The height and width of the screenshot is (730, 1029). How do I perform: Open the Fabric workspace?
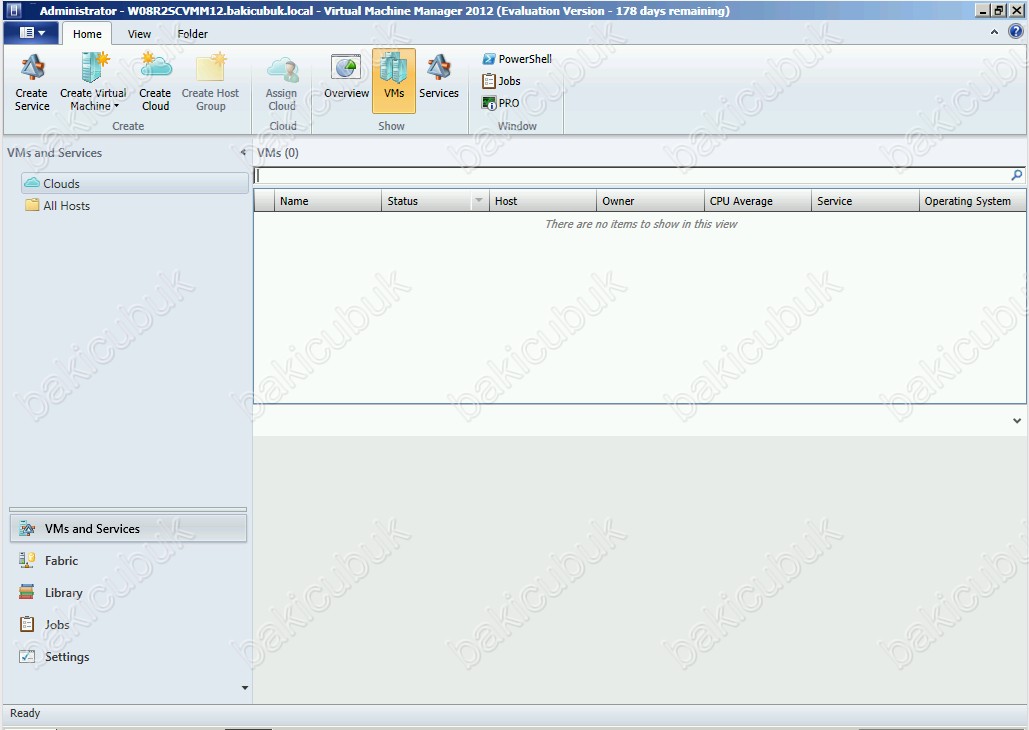[61, 561]
